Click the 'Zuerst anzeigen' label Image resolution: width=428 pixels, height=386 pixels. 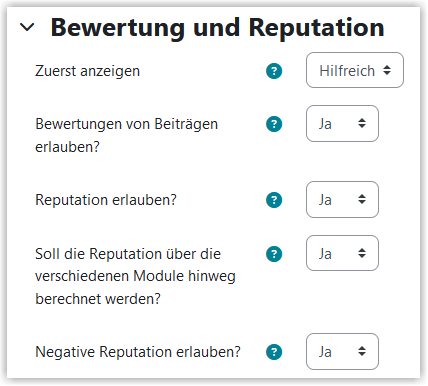coord(88,71)
